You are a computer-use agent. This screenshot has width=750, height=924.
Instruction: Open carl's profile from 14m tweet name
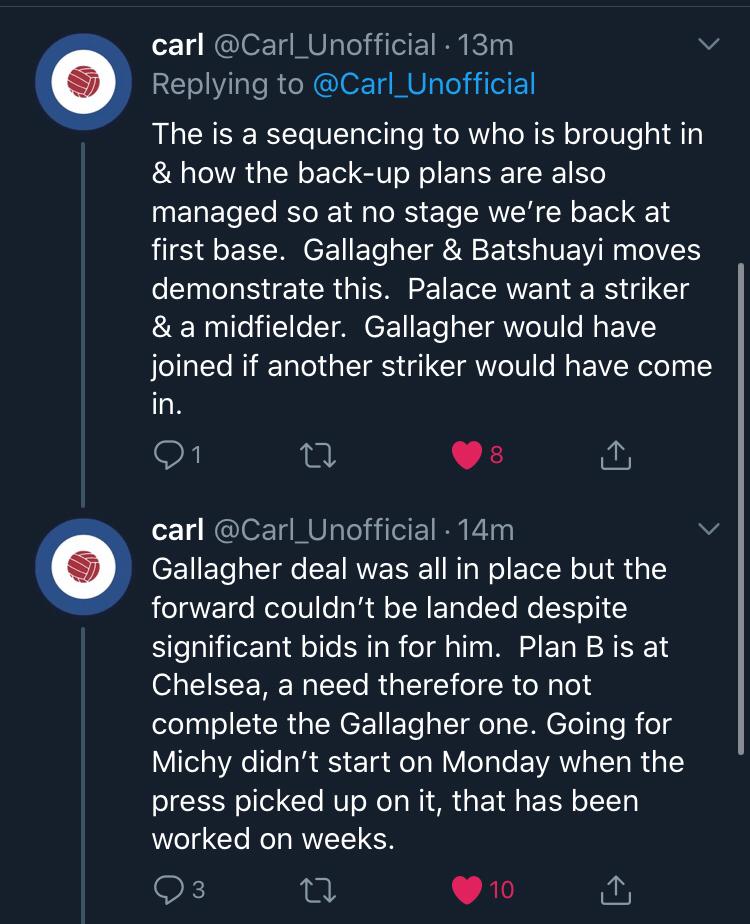(x=177, y=529)
